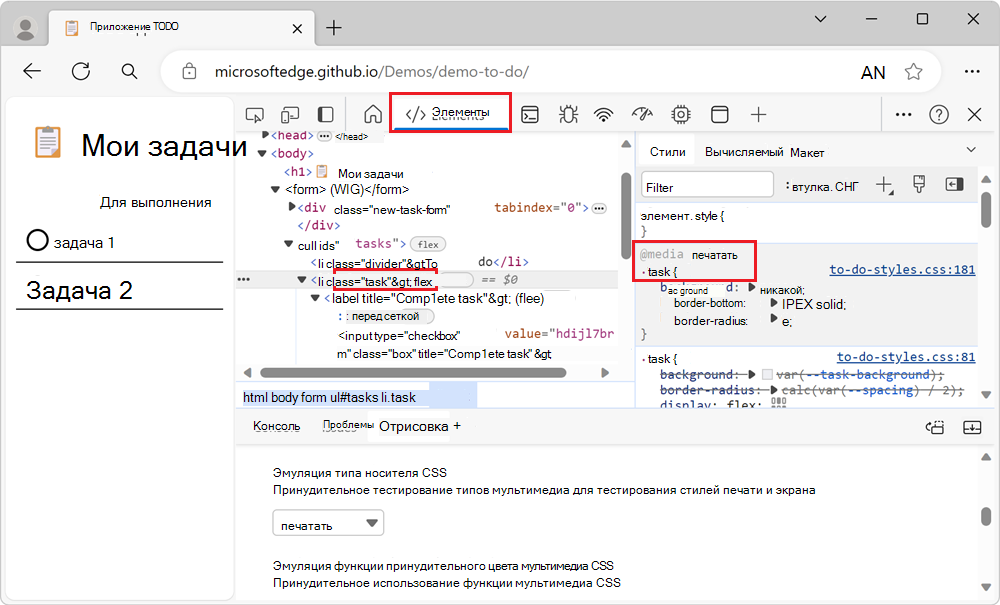Switch to the Элементы tab
This screenshot has width=1000, height=605.
click(450, 113)
